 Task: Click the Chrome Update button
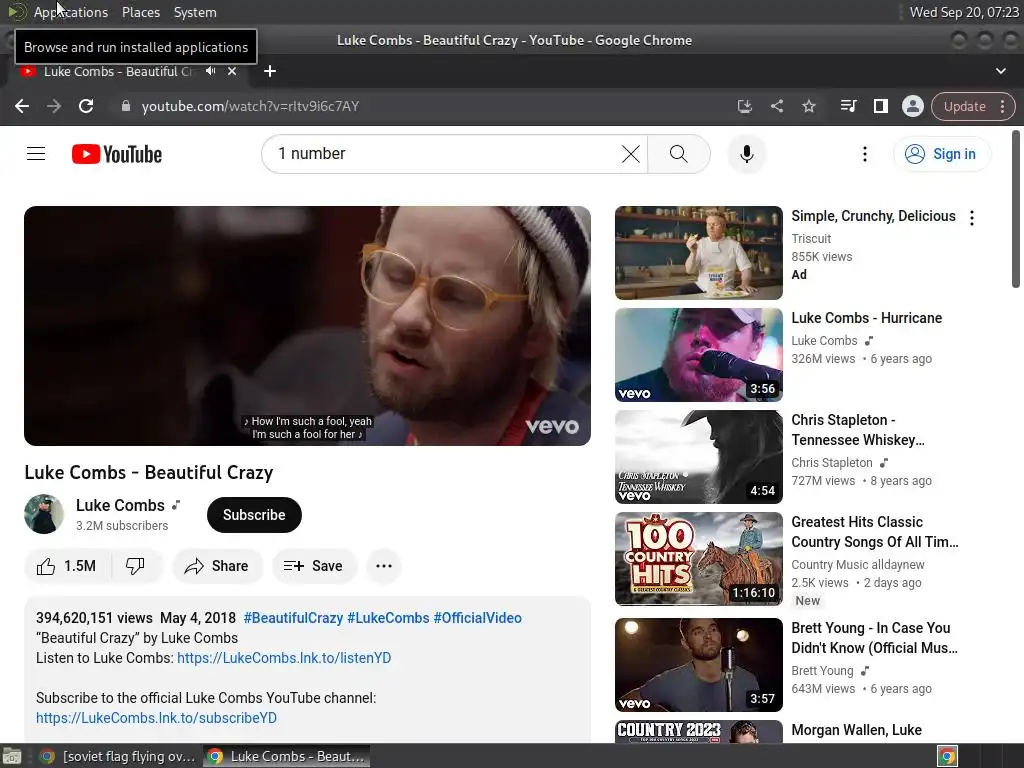964,106
